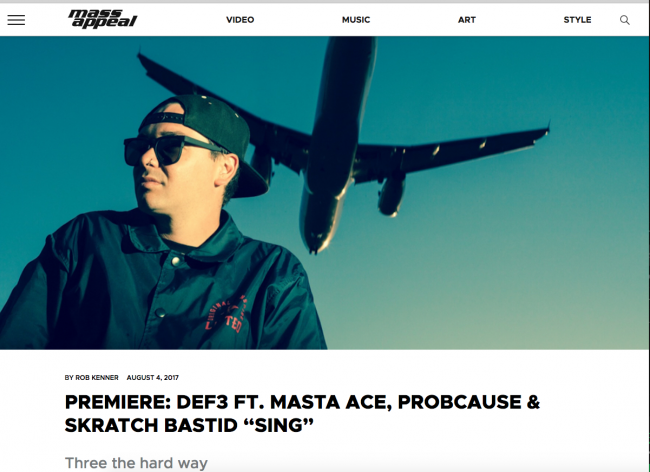Click the "Three the hard way" subtitle
Image resolution: width=650 pixels, height=472 pixels.
(x=136, y=463)
